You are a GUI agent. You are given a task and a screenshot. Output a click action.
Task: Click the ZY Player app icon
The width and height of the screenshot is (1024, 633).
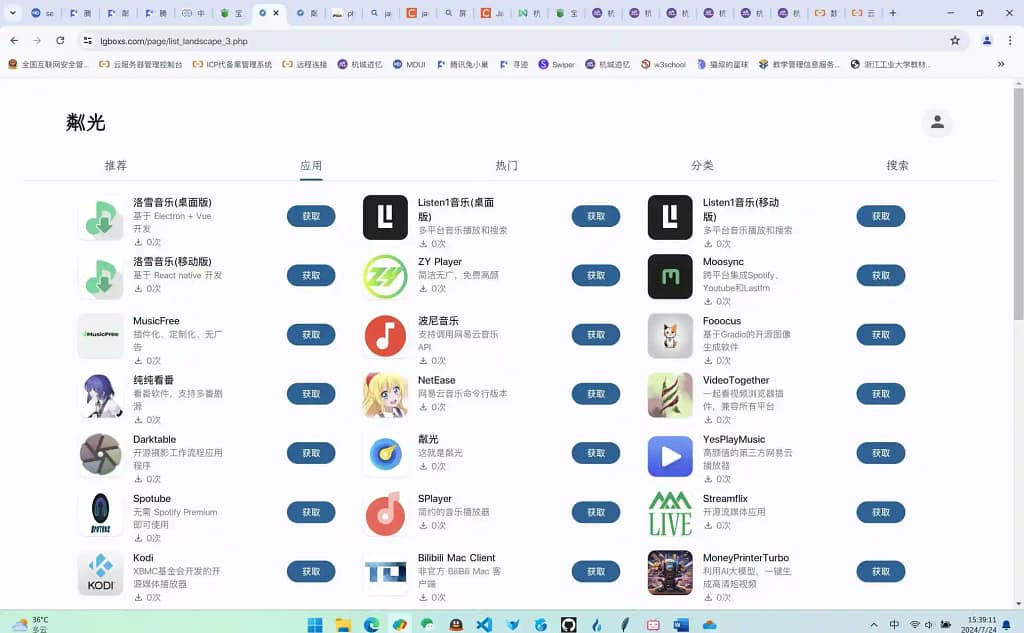pyautogui.click(x=385, y=276)
